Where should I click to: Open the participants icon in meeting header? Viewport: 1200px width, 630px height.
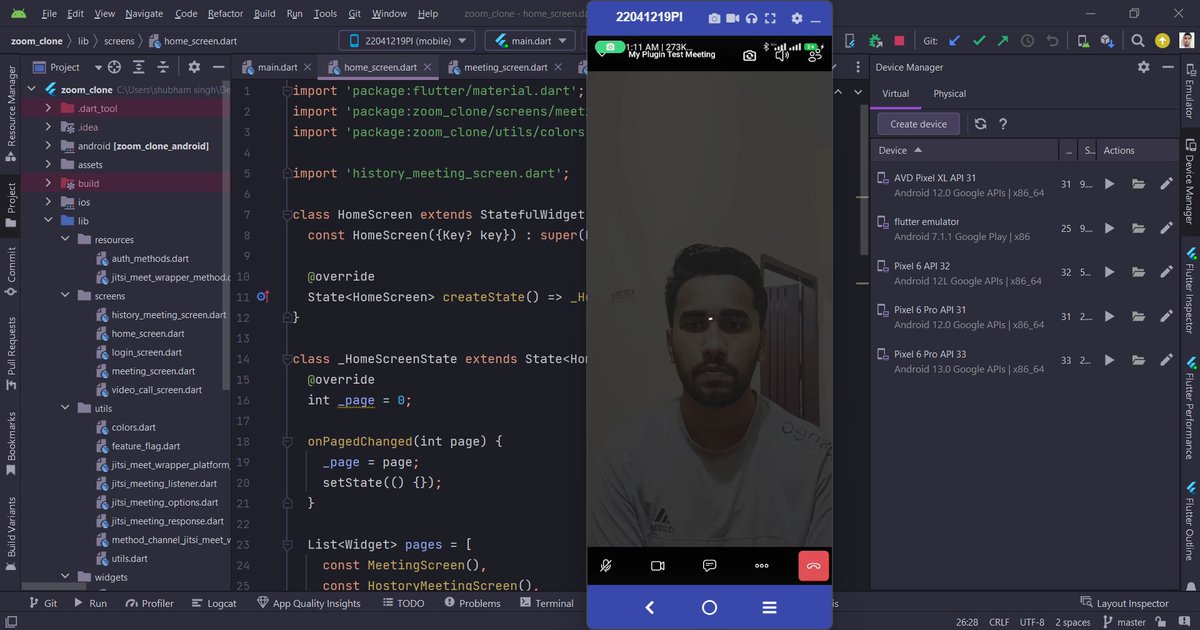(x=815, y=55)
